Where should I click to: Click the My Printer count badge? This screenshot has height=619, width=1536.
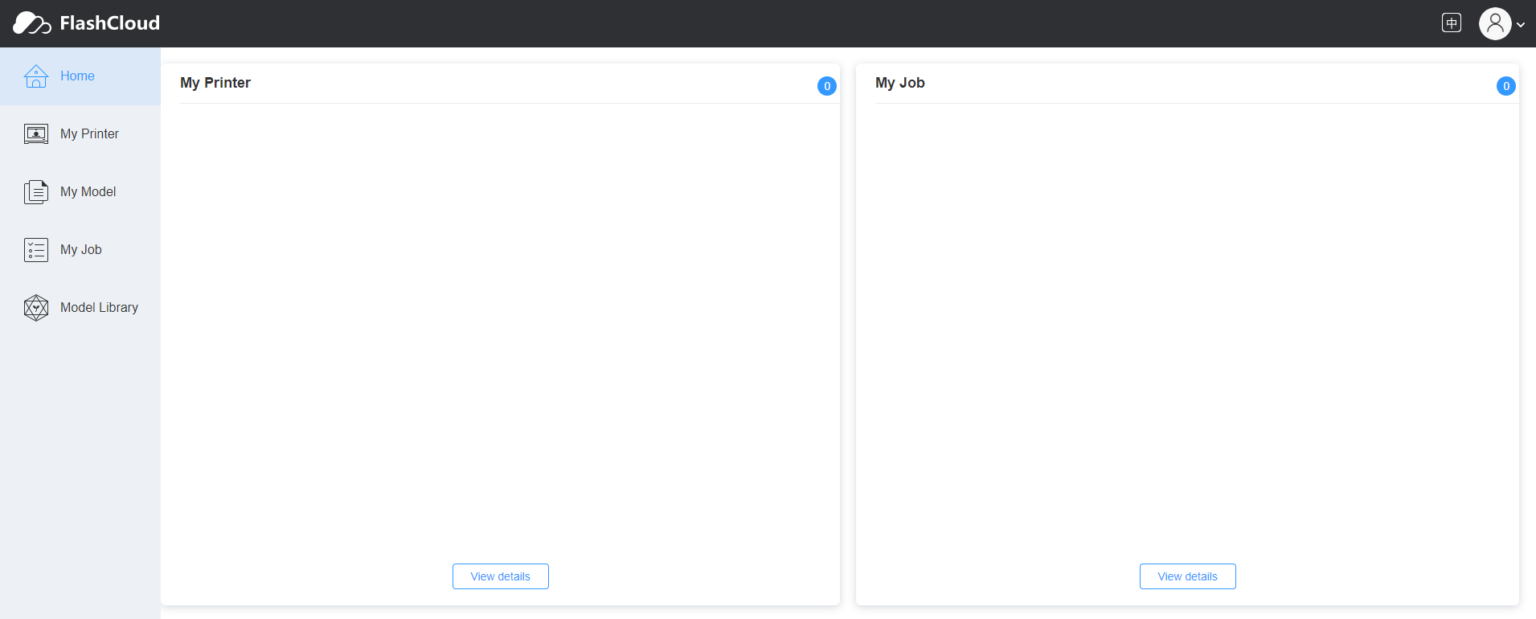[827, 86]
